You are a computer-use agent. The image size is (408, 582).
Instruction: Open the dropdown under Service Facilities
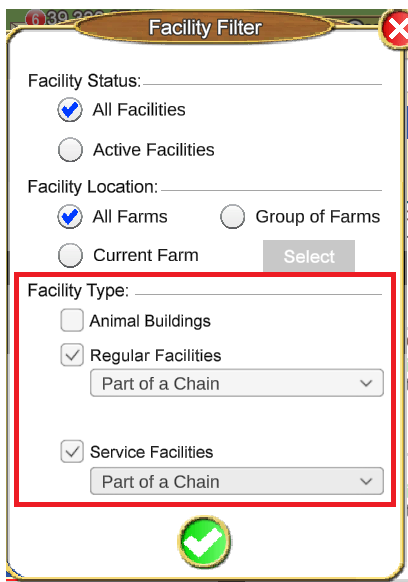tap(237, 481)
